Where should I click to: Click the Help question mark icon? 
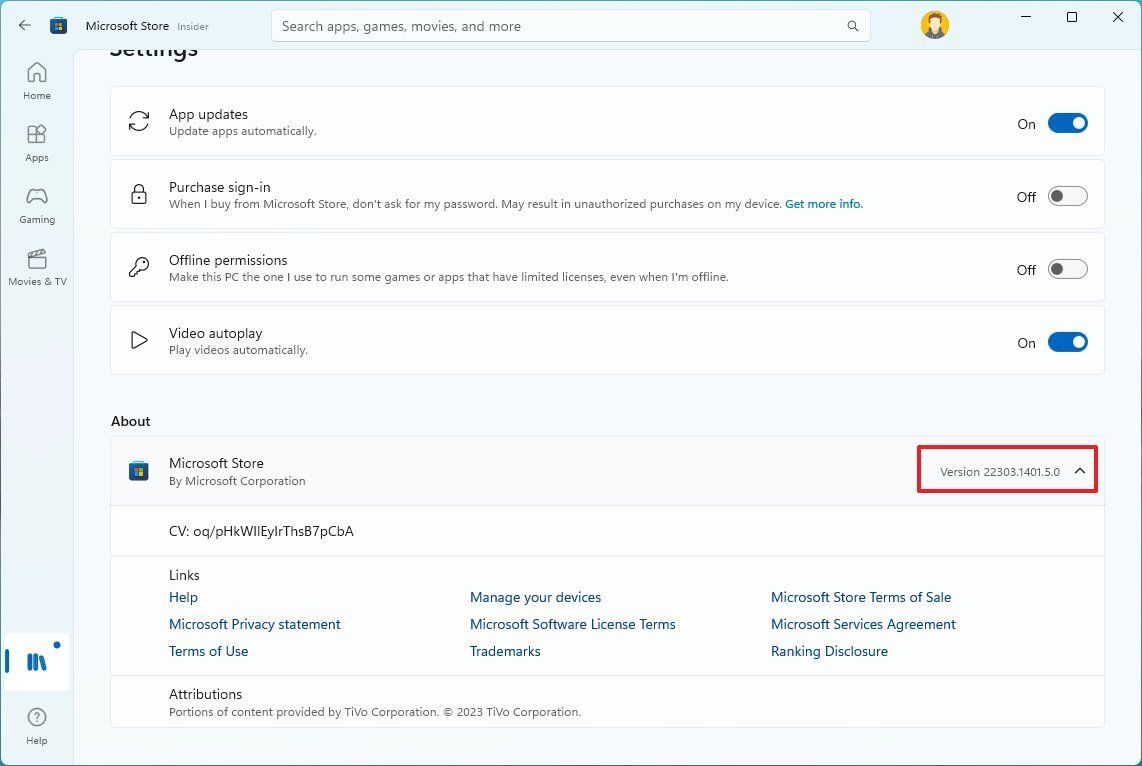37,724
